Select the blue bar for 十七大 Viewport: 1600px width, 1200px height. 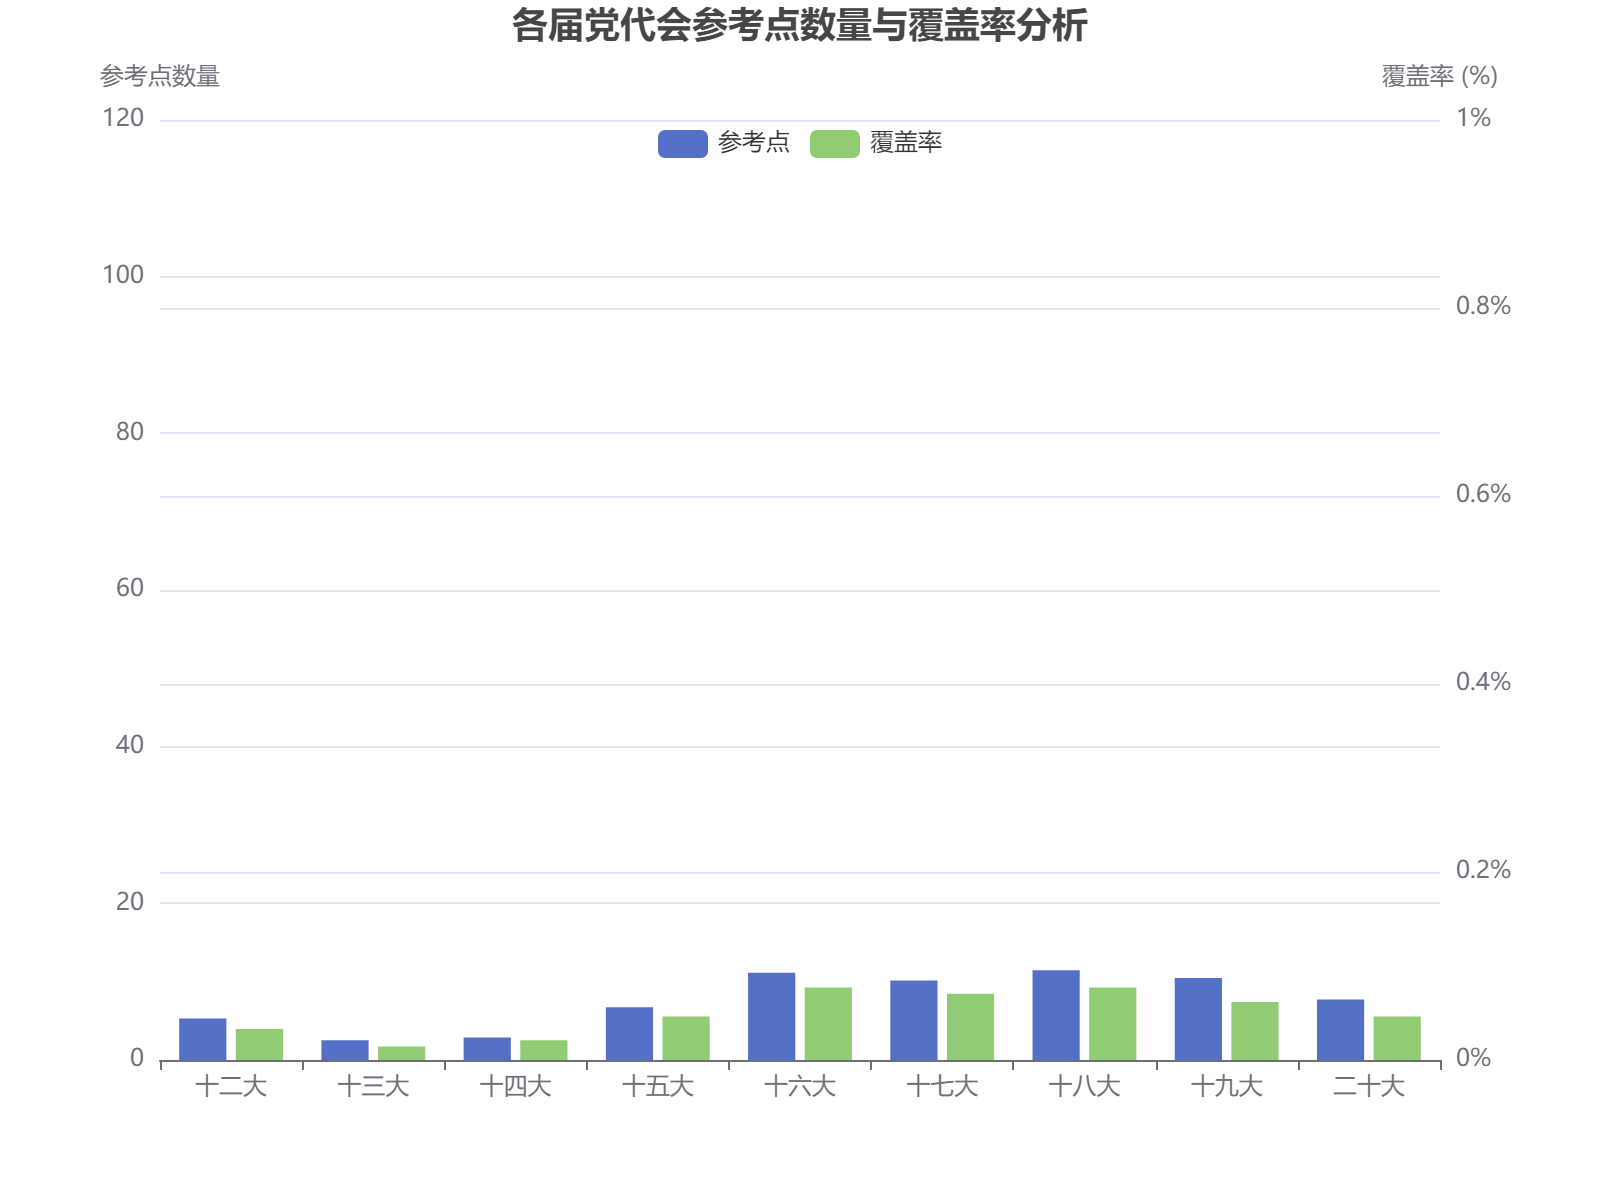click(x=915, y=1020)
